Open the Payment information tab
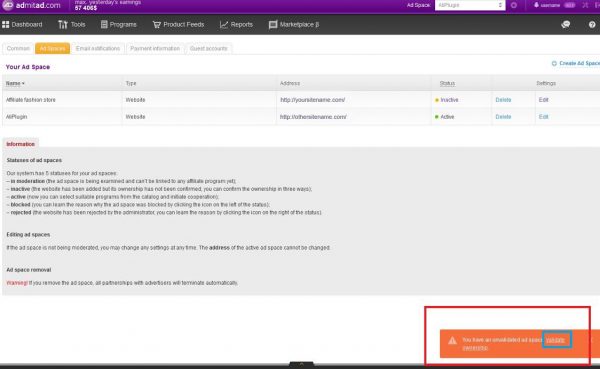 click(x=155, y=49)
